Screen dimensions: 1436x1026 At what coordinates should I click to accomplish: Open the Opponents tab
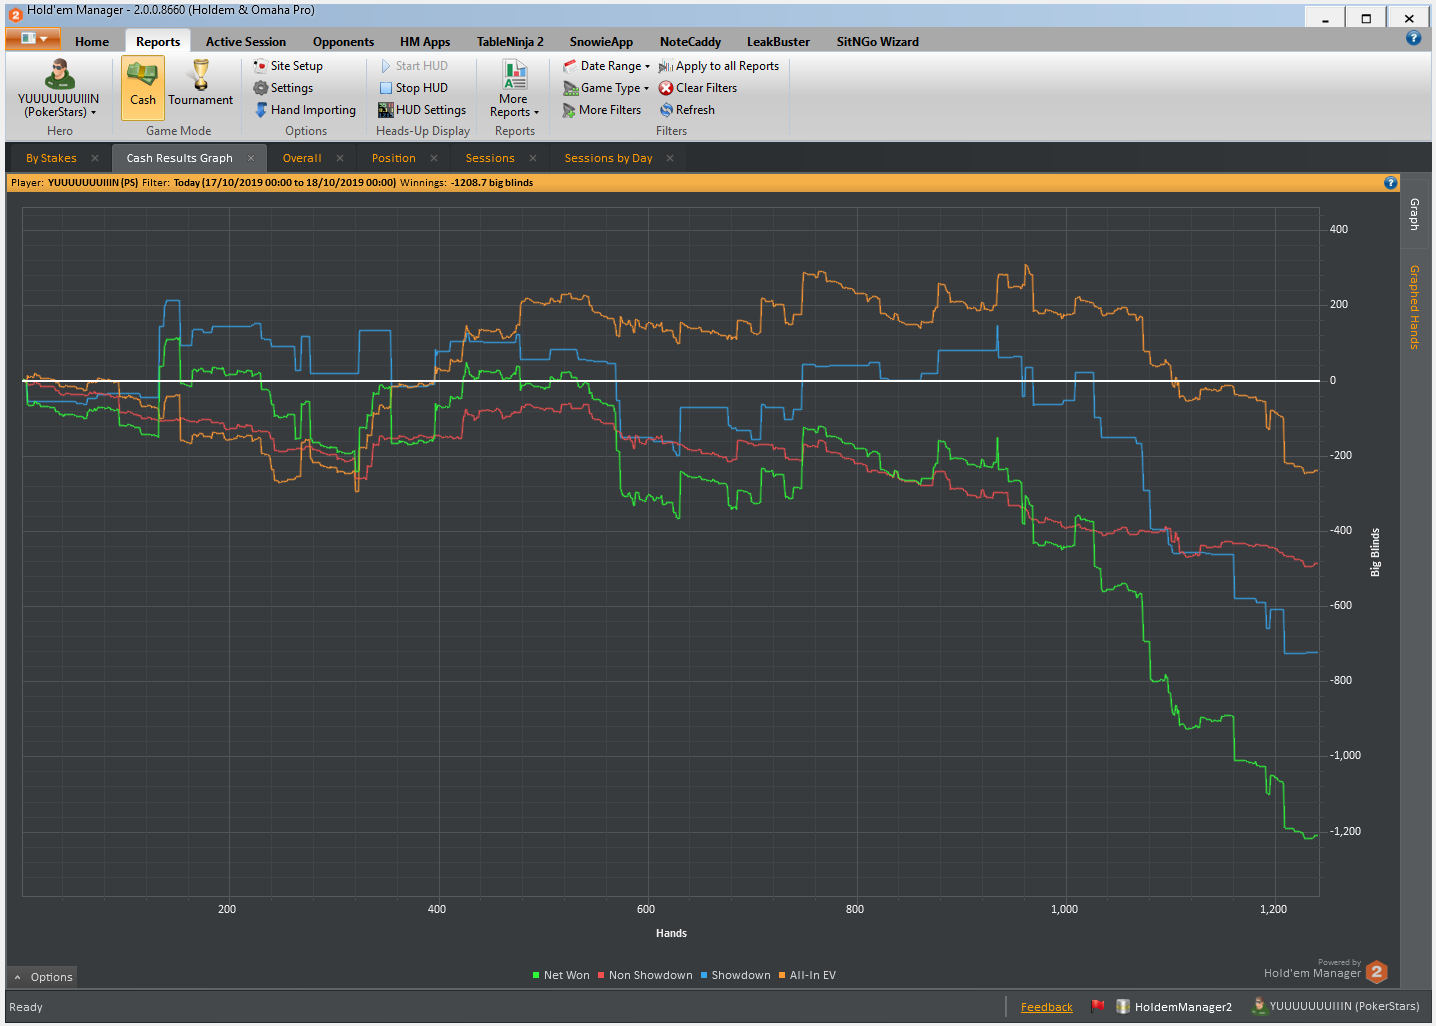pos(343,42)
